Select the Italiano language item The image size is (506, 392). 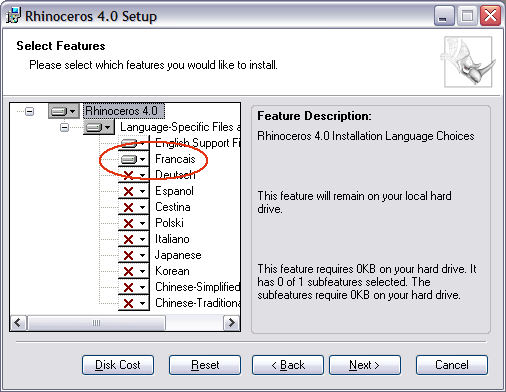click(x=172, y=239)
